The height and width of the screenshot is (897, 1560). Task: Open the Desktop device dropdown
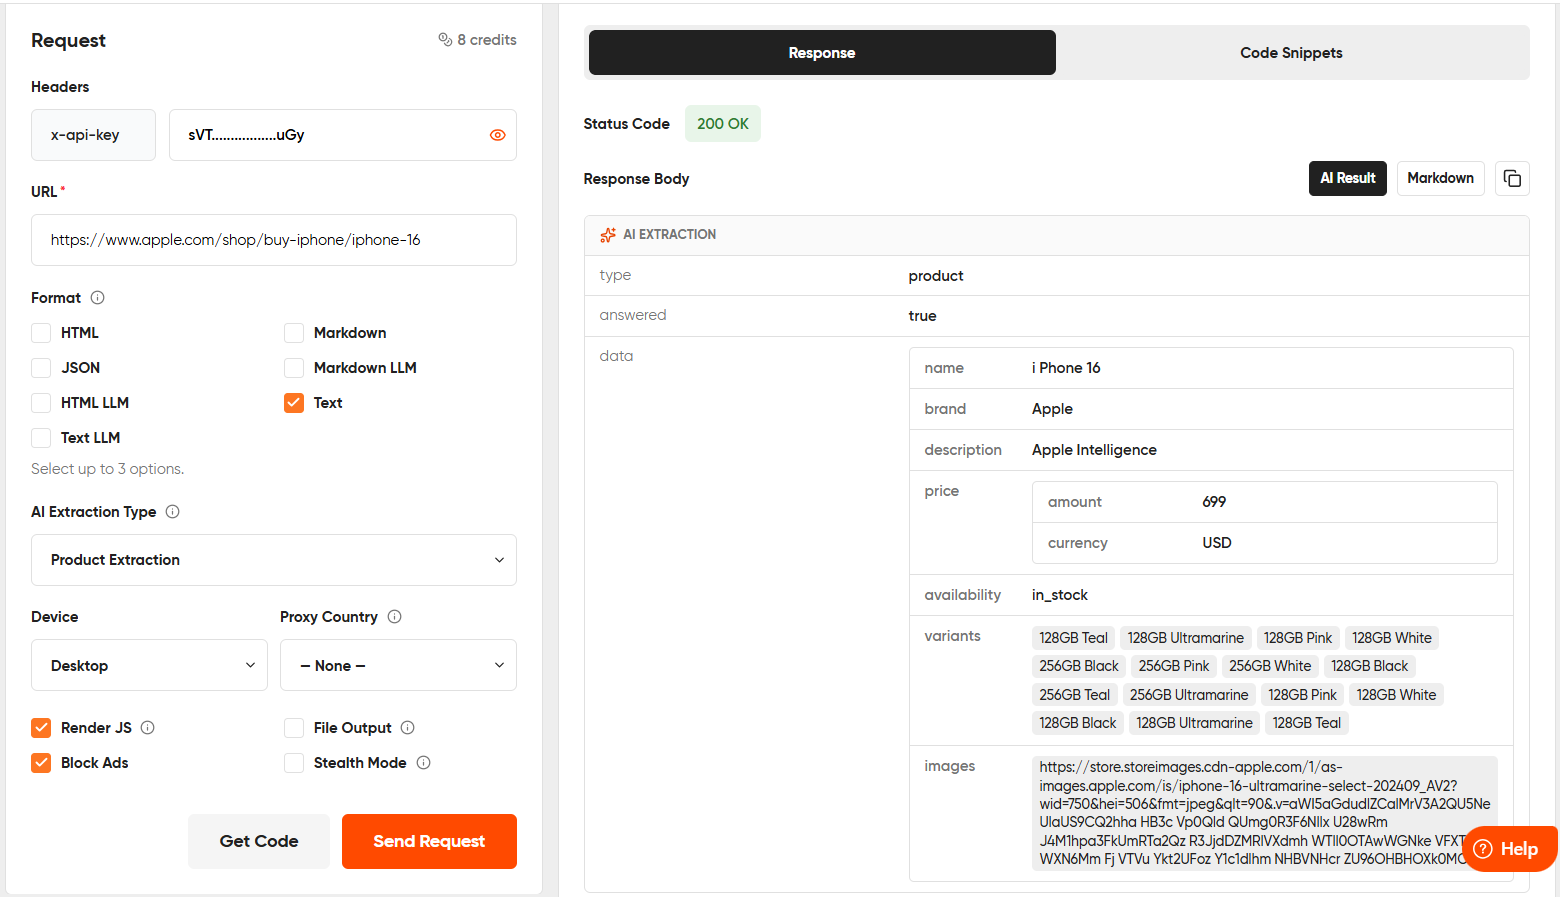(x=149, y=665)
